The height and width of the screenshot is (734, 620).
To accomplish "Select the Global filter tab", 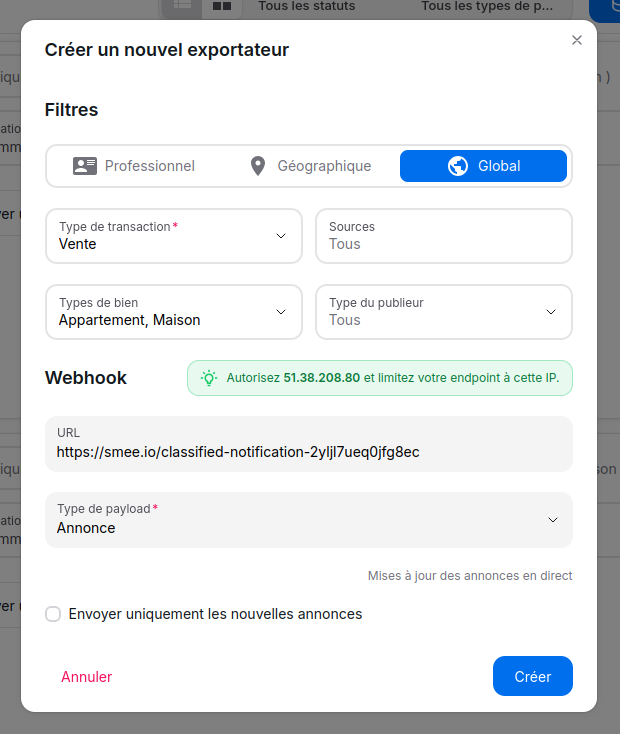I will (484, 166).
